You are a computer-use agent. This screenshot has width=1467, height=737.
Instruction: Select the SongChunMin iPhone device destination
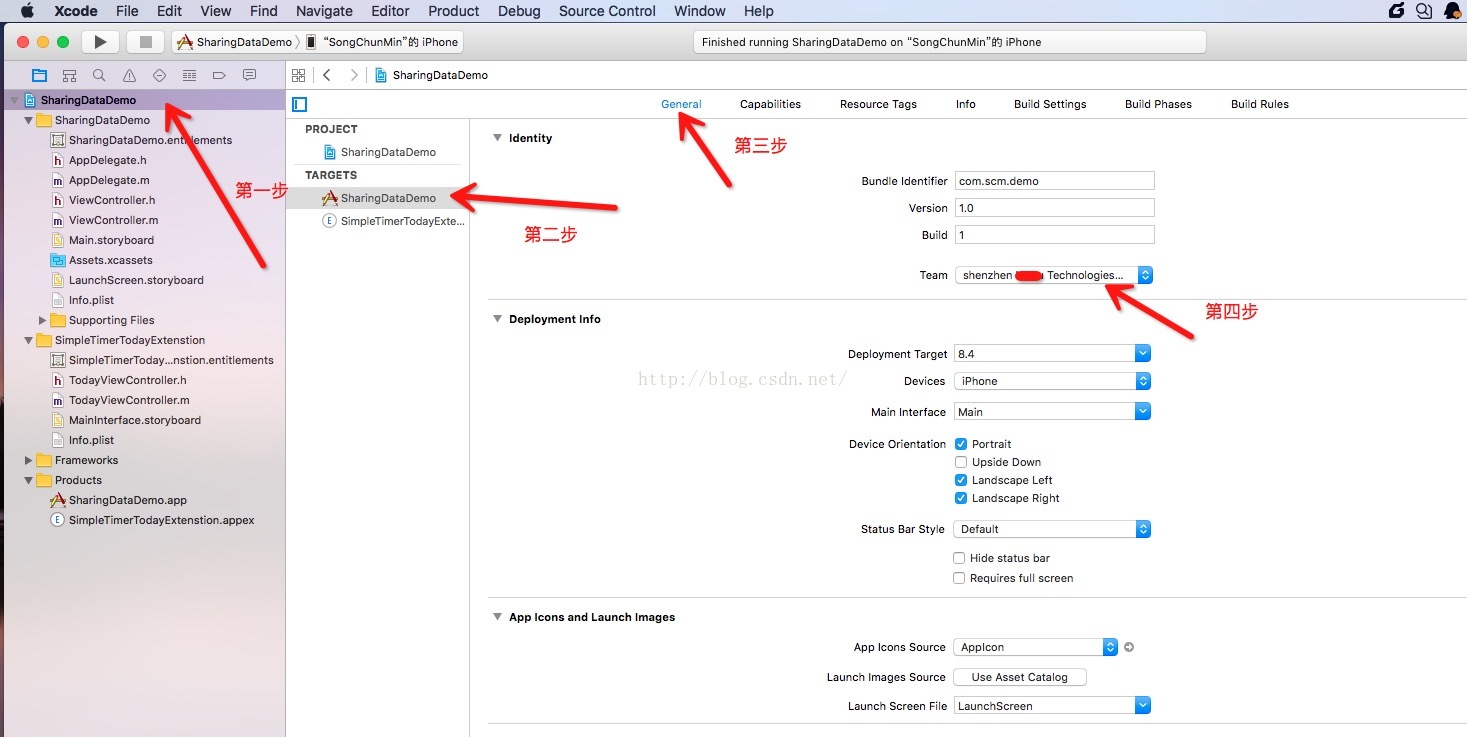pyautogui.click(x=383, y=42)
